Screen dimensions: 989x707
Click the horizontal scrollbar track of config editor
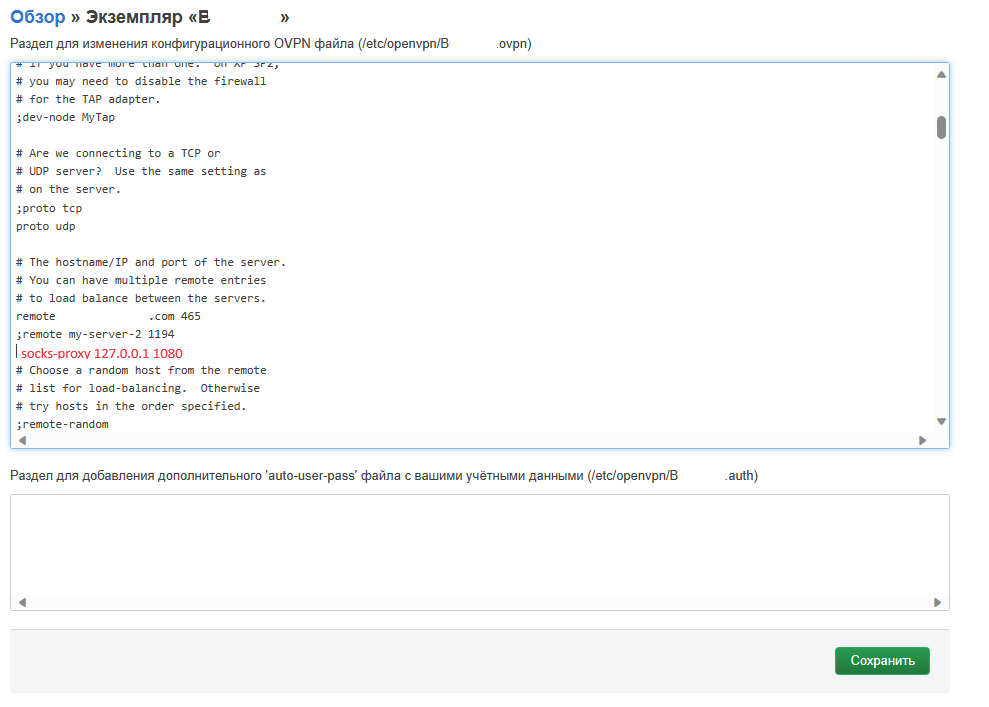pos(470,440)
